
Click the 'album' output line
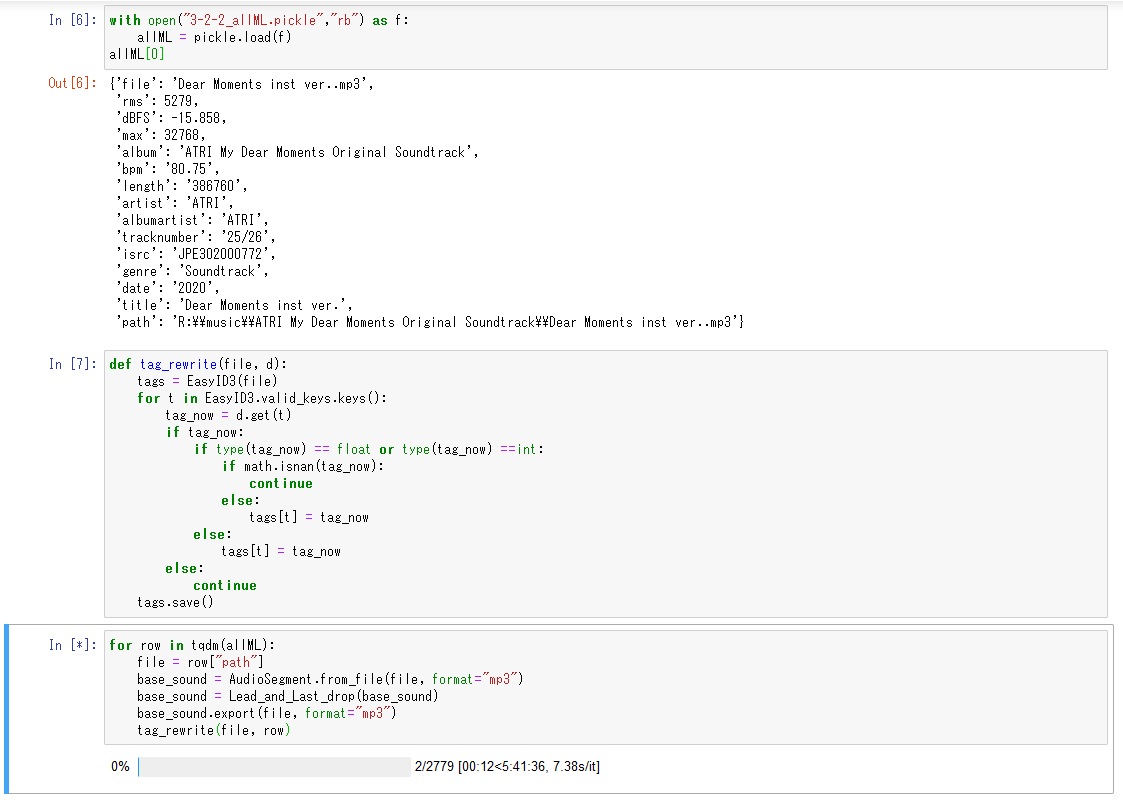pos(297,152)
